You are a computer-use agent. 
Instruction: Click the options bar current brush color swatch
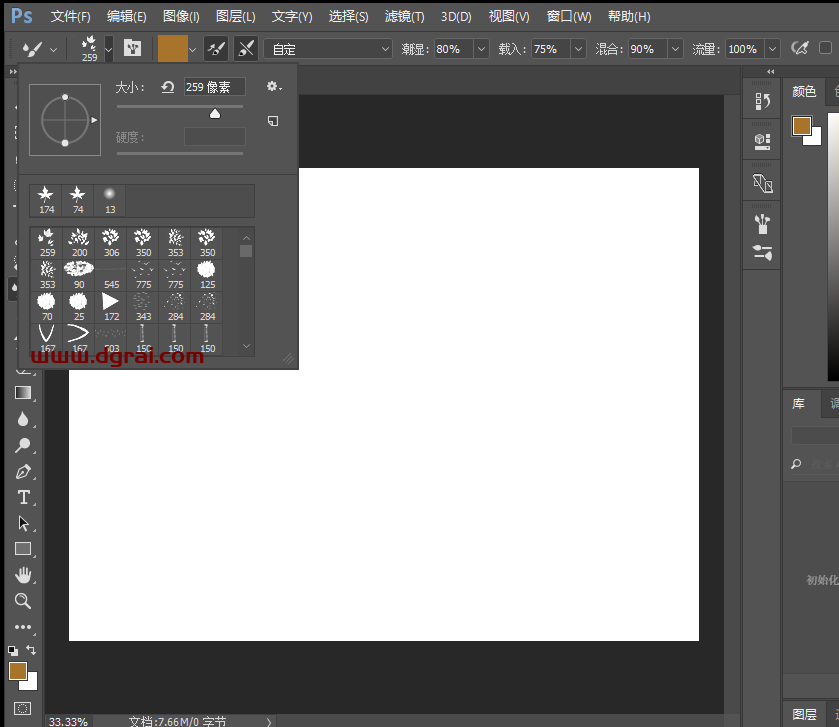172,48
